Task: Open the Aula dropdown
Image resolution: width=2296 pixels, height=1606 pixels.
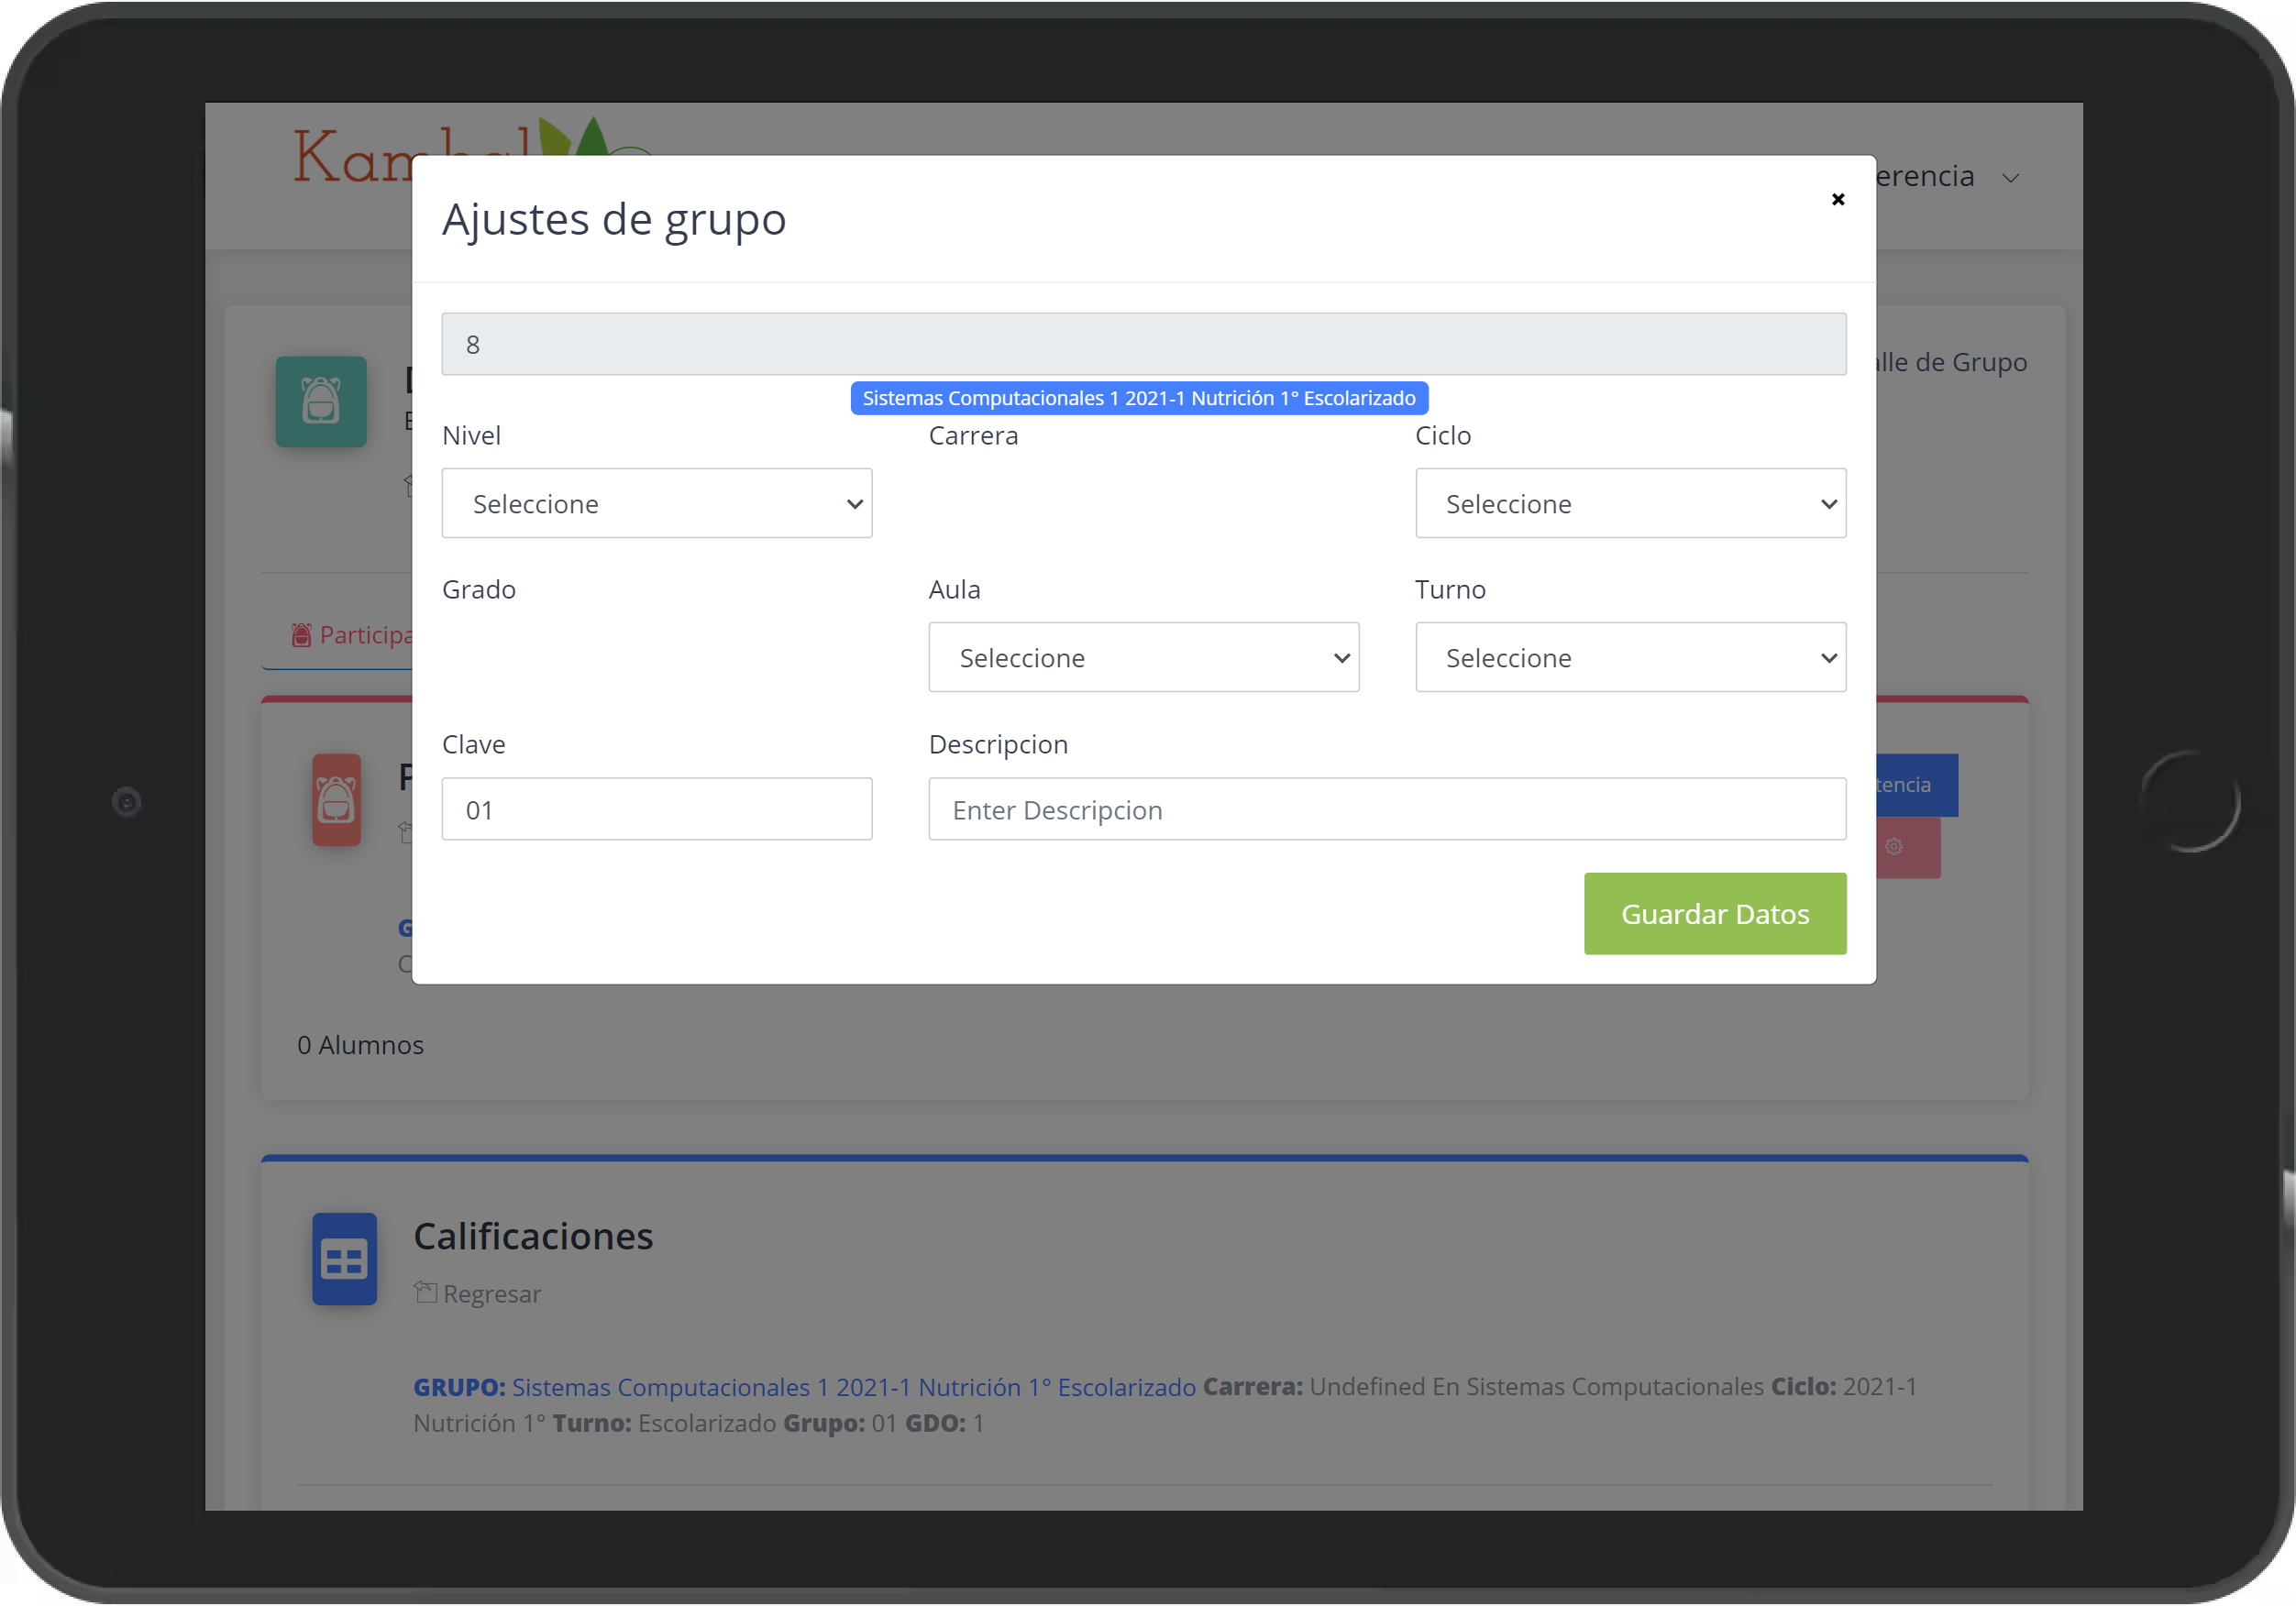Action: click(1143, 657)
